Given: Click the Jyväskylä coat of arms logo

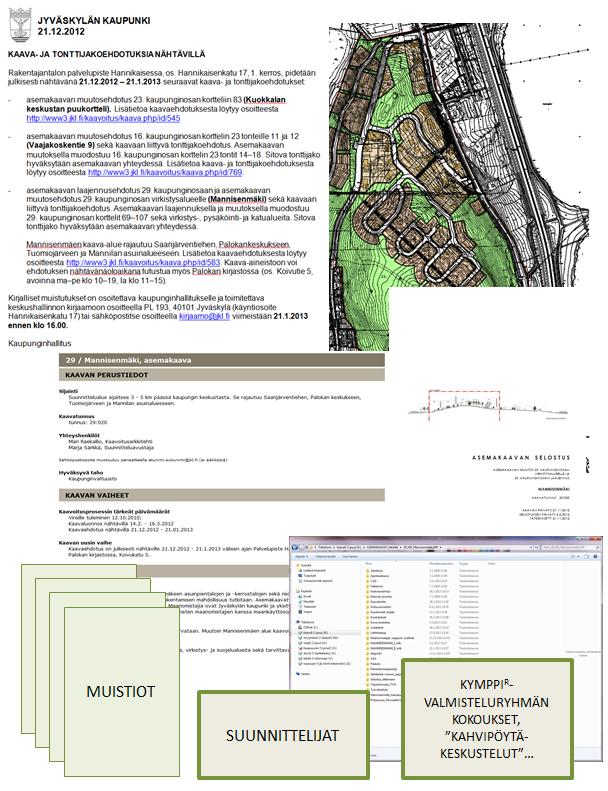Looking at the screenshot, I should pos(20,24).
